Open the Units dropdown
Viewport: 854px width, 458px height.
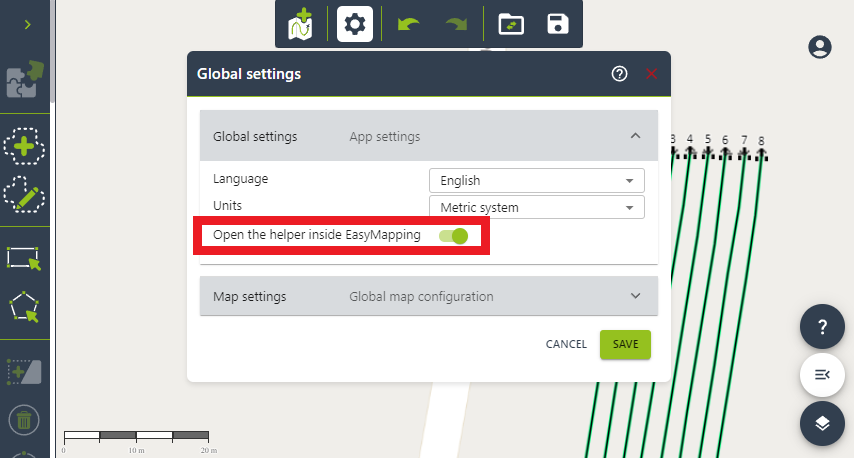536,208
